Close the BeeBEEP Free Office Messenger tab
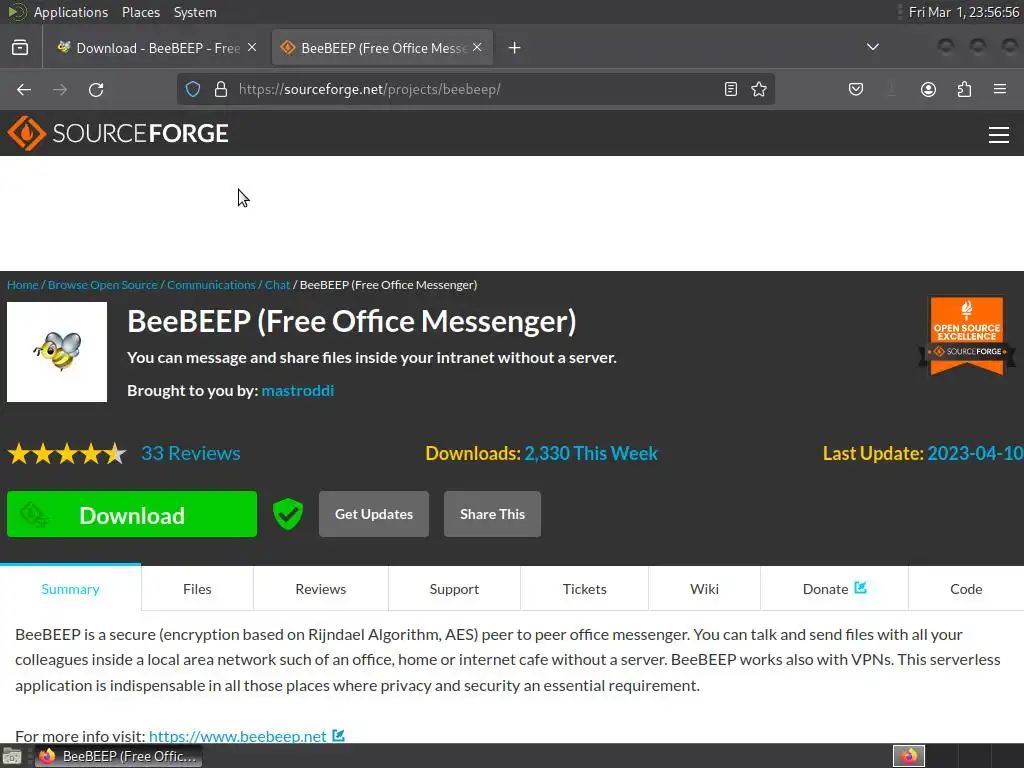 click(477, 48)
